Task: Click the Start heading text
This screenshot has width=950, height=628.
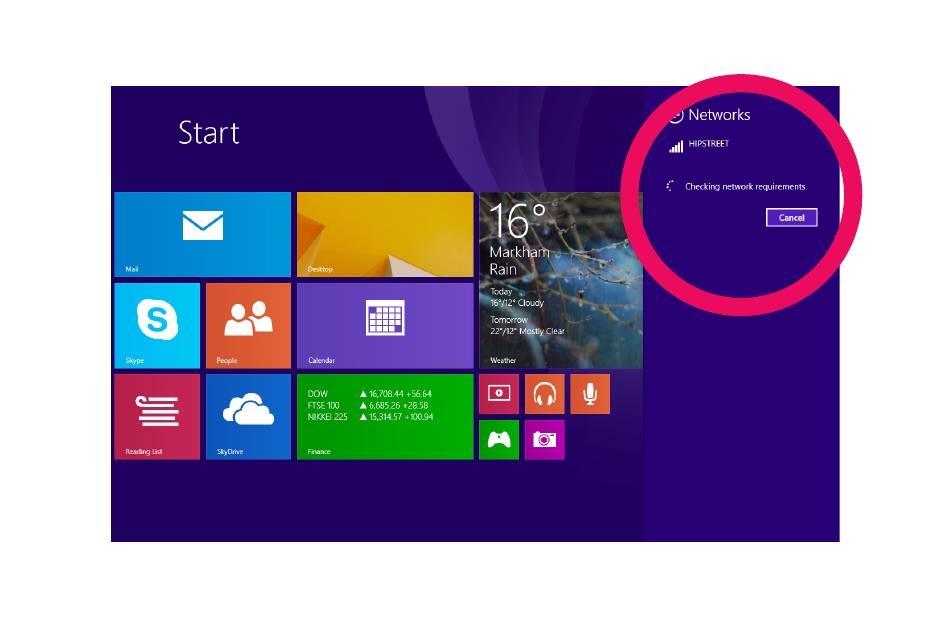Action: point(209,133)
